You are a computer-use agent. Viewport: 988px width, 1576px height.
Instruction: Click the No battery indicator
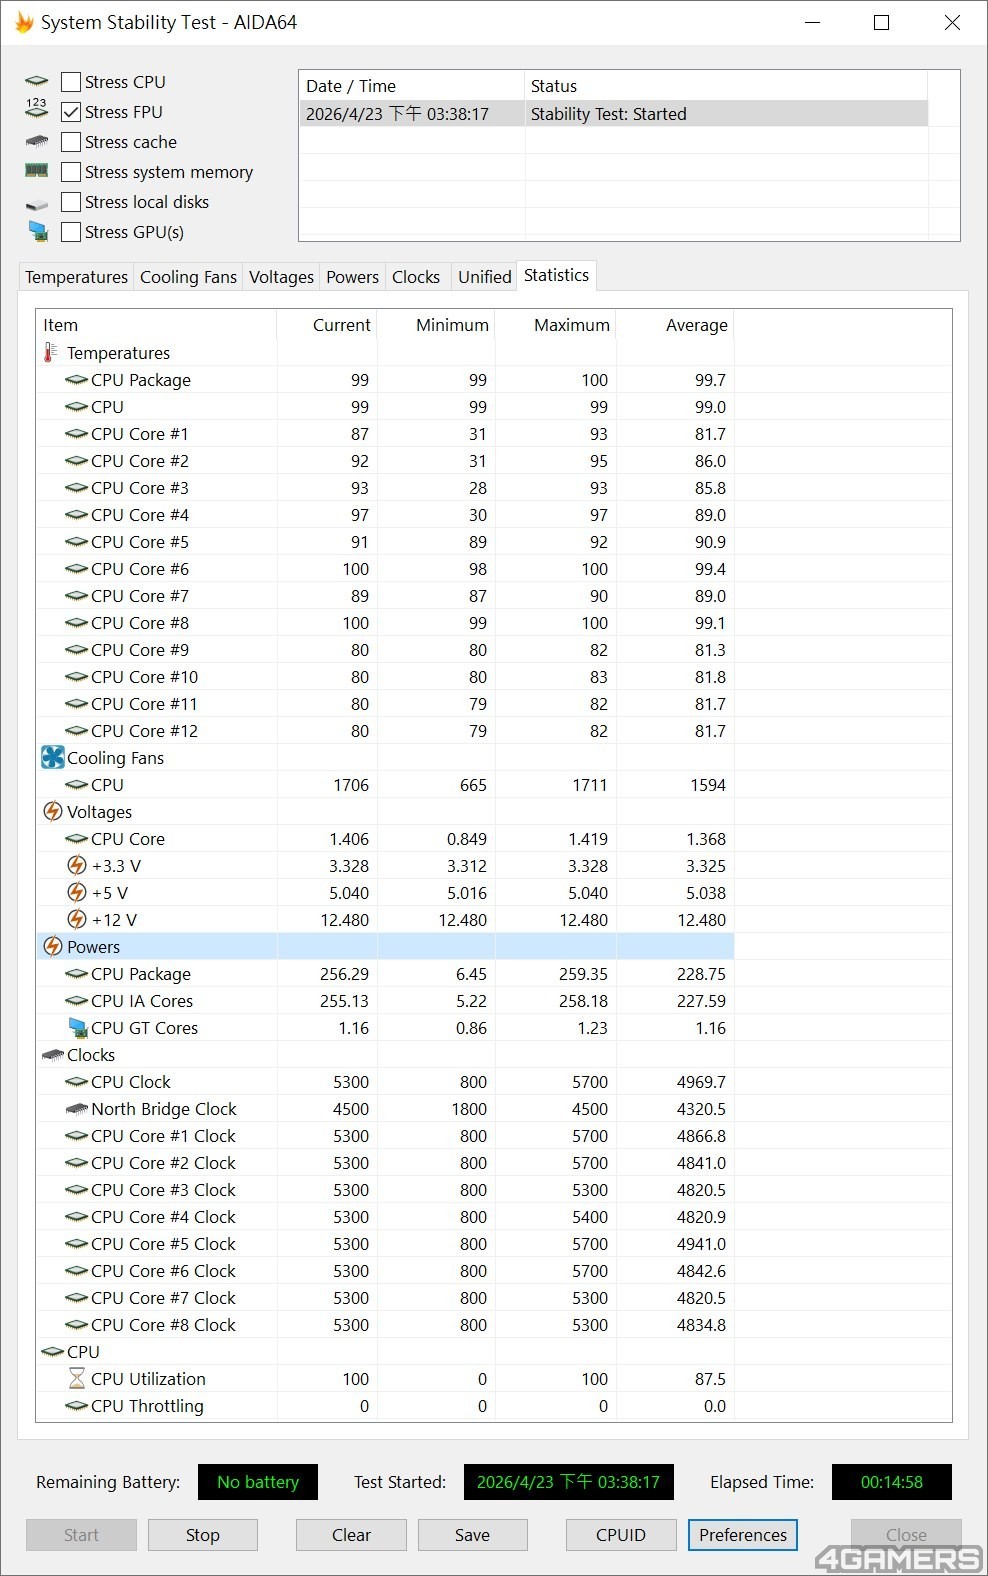pyautogui.click(x=258, y=1482)
